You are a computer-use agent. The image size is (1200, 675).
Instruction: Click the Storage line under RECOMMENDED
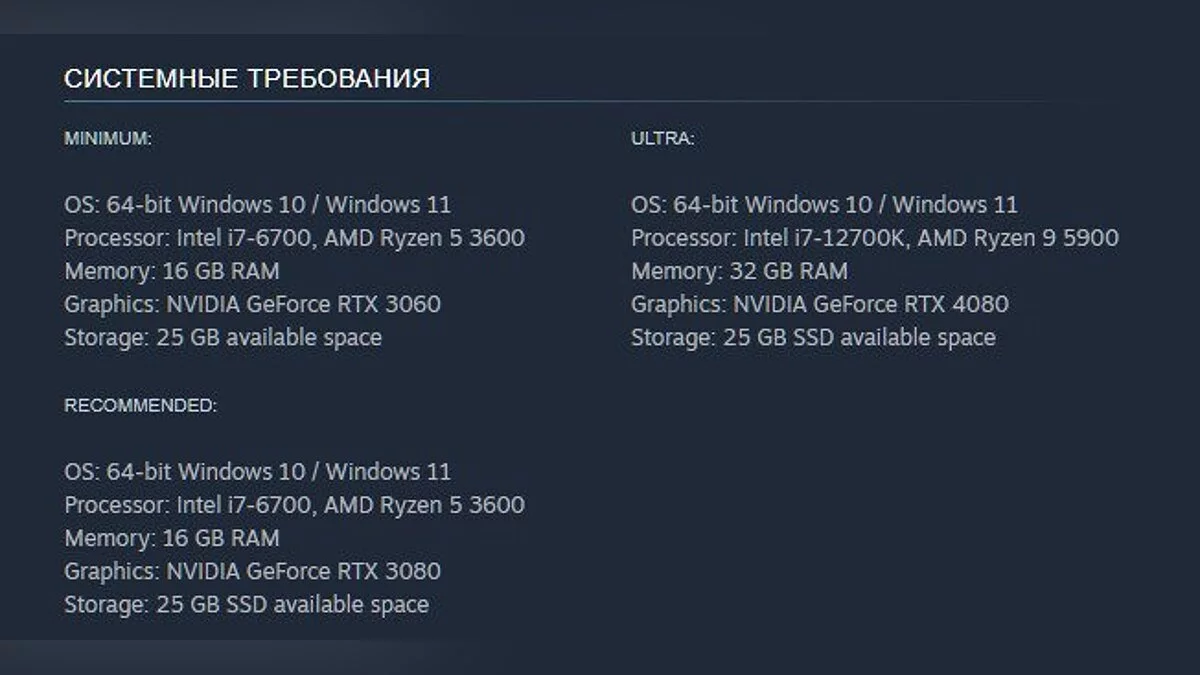(x=246, y=604)
